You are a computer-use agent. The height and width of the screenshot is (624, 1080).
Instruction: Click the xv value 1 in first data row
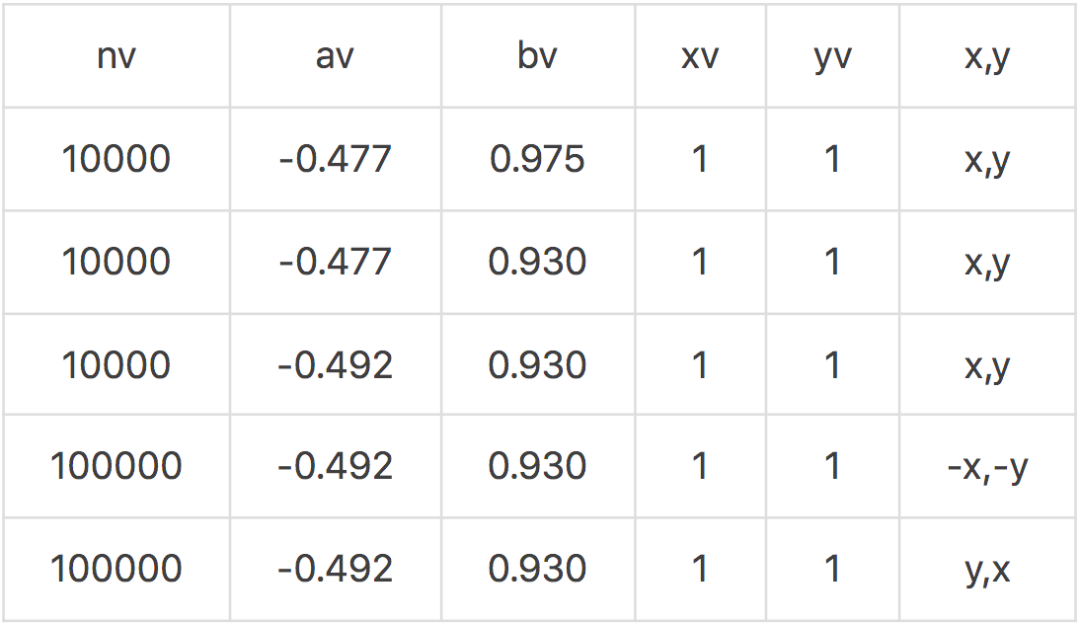tap(699, 160)
